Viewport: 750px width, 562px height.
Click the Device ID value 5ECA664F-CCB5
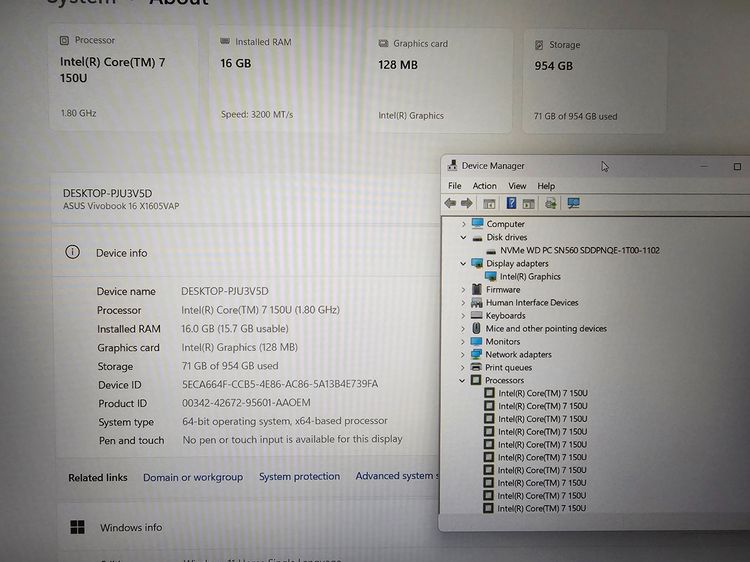(280, 384)
